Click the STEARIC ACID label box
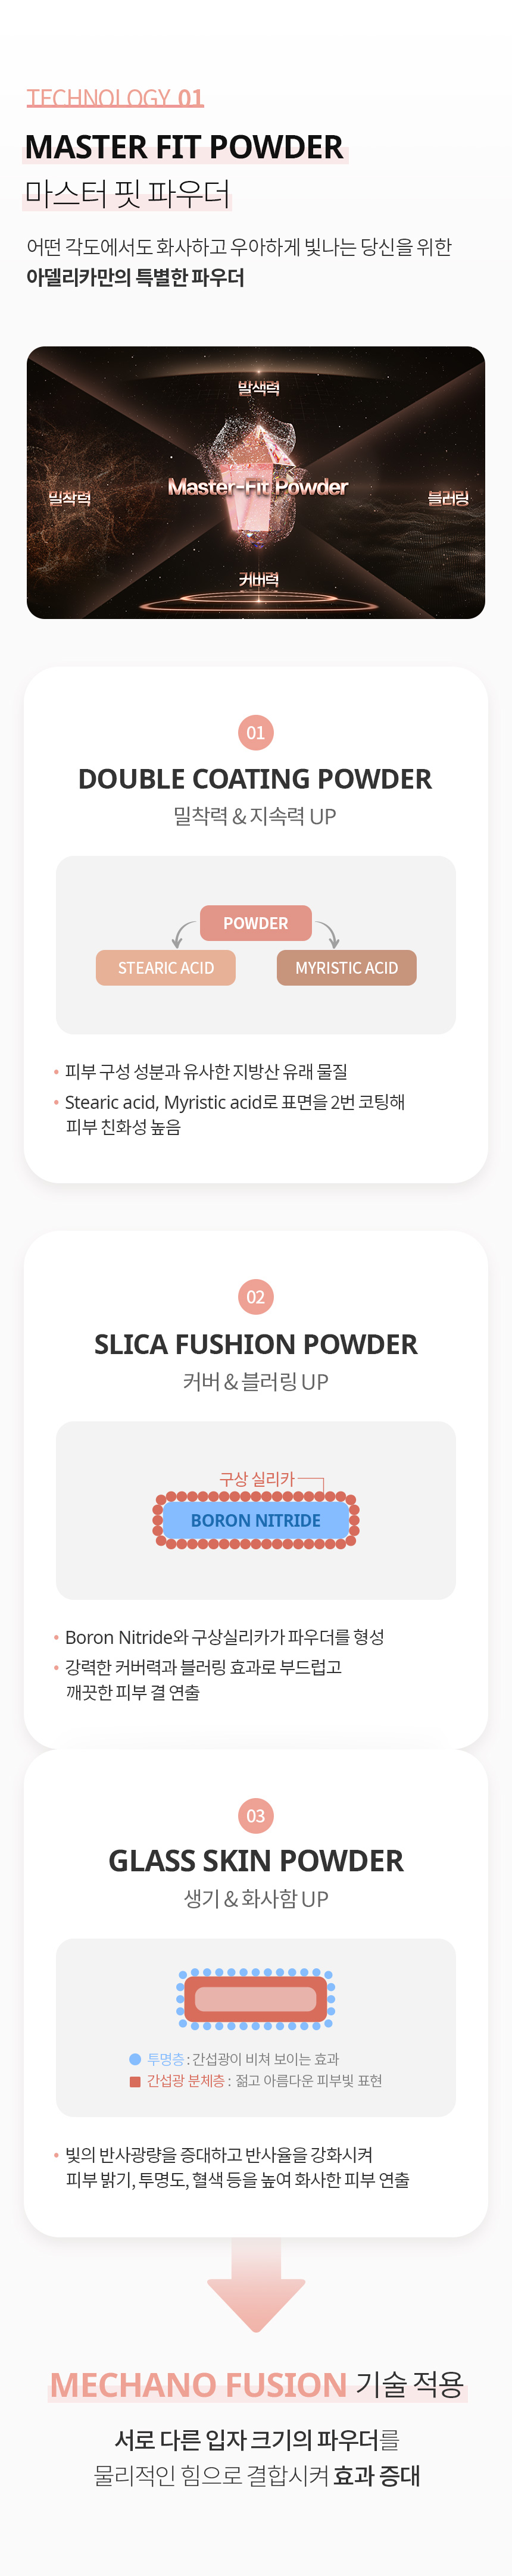Viewport: 512px width, 2576px height. [x=166, y=968]
